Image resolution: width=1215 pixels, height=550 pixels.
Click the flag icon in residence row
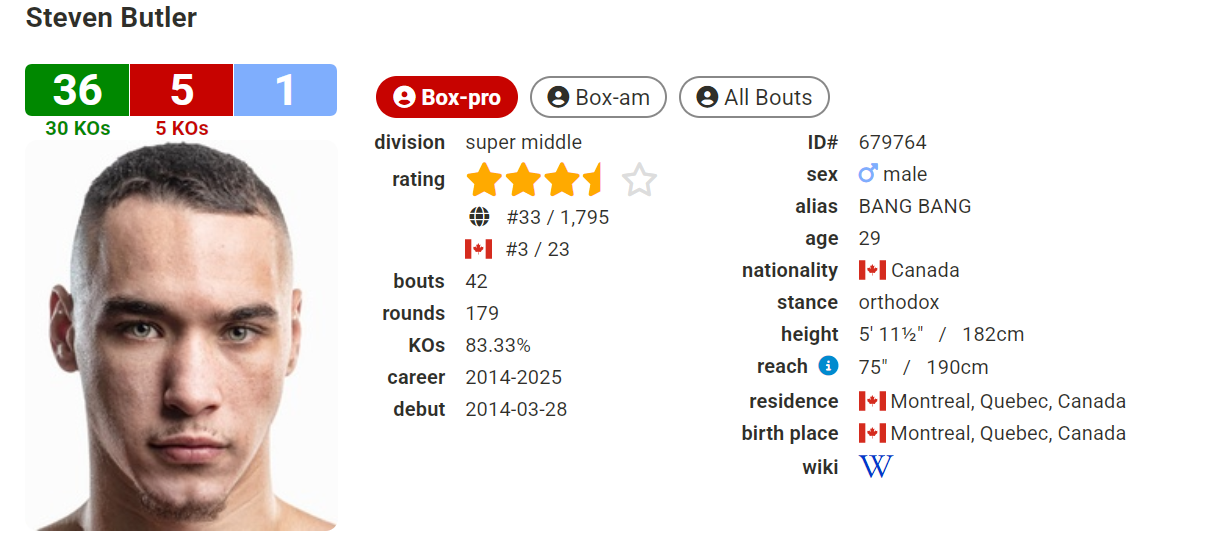tap(873, 401)
